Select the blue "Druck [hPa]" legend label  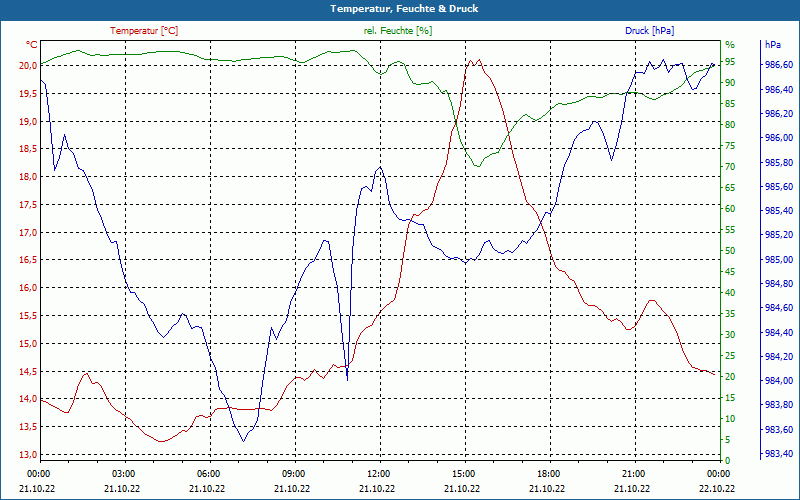[649, 31]
